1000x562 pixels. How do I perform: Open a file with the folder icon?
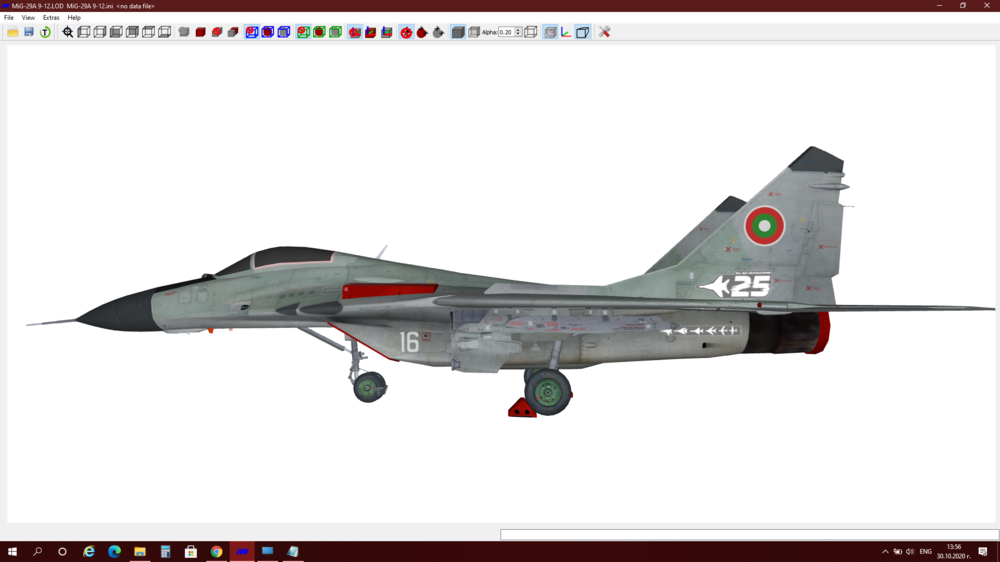[x=13, y=32]
